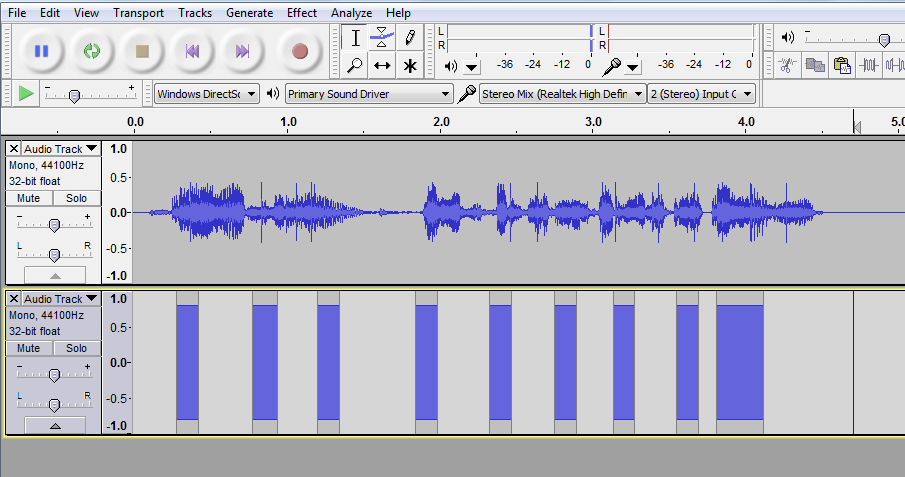The height and width of the screenshot is (477, 905).
Task: Open the Stereo Mix input device dropdown
Action: tap(562, 94)
